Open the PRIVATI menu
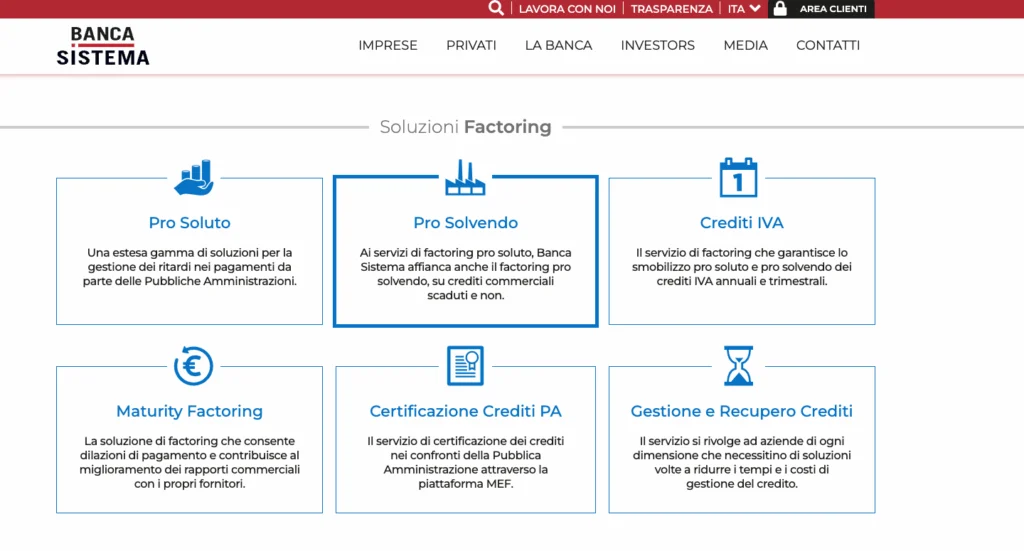Screen dimensions: 1024x551 [x=471, y=45]
